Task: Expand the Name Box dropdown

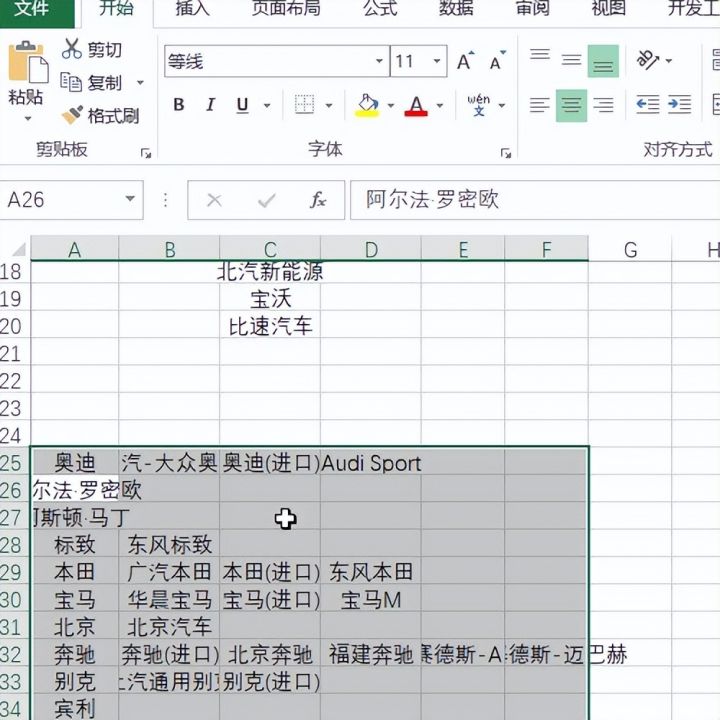Action: click(130, 199)
